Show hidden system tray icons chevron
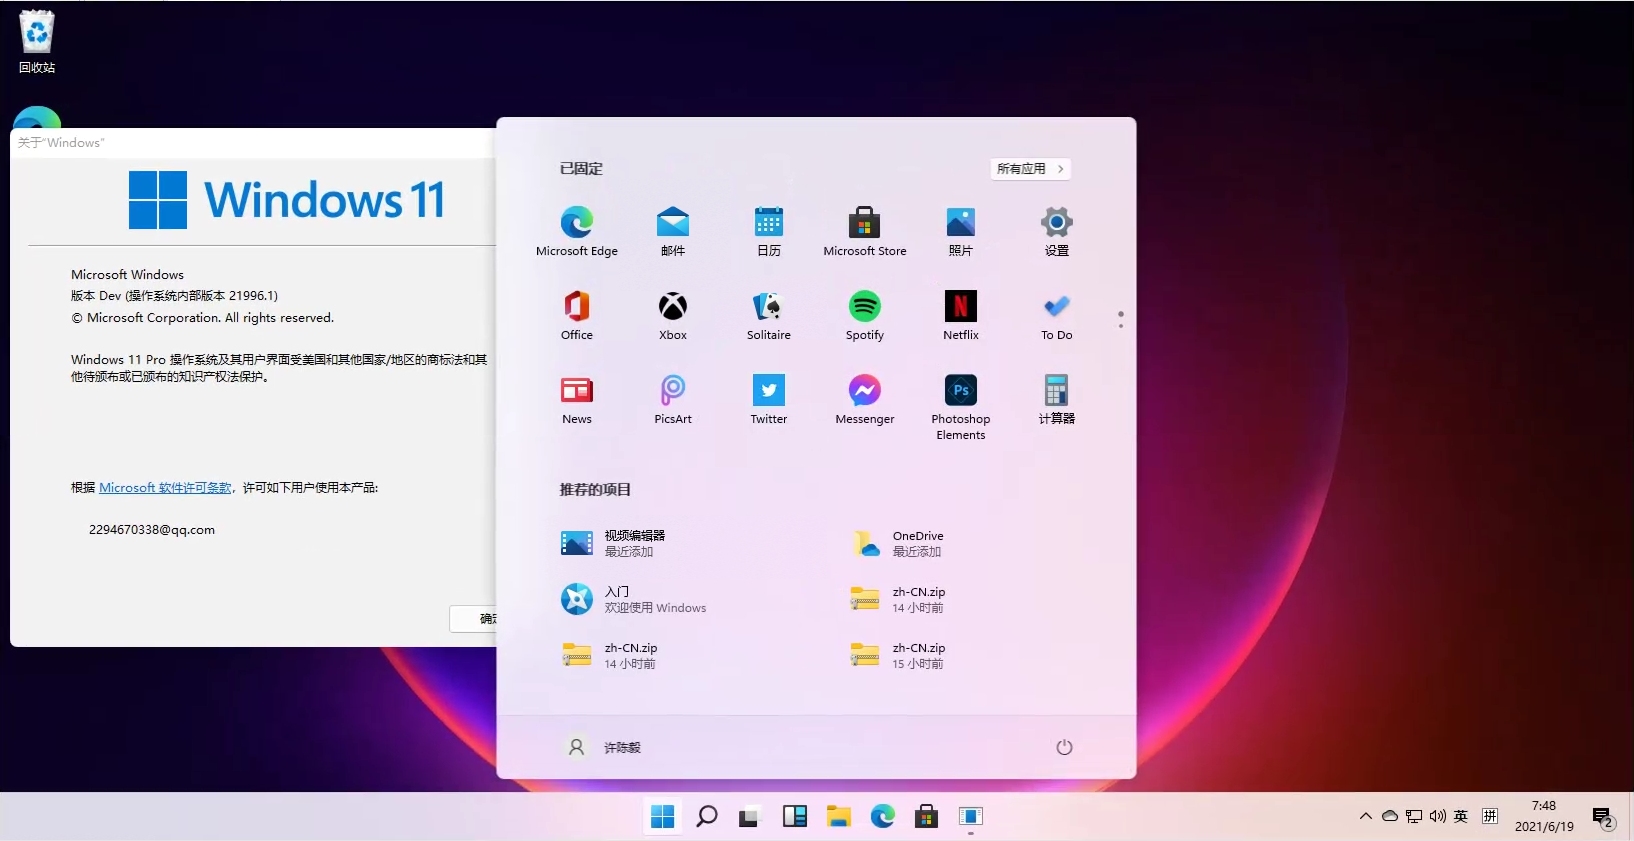The width and height of the screenshot is (1634, 841). (x=1365, y=816)
